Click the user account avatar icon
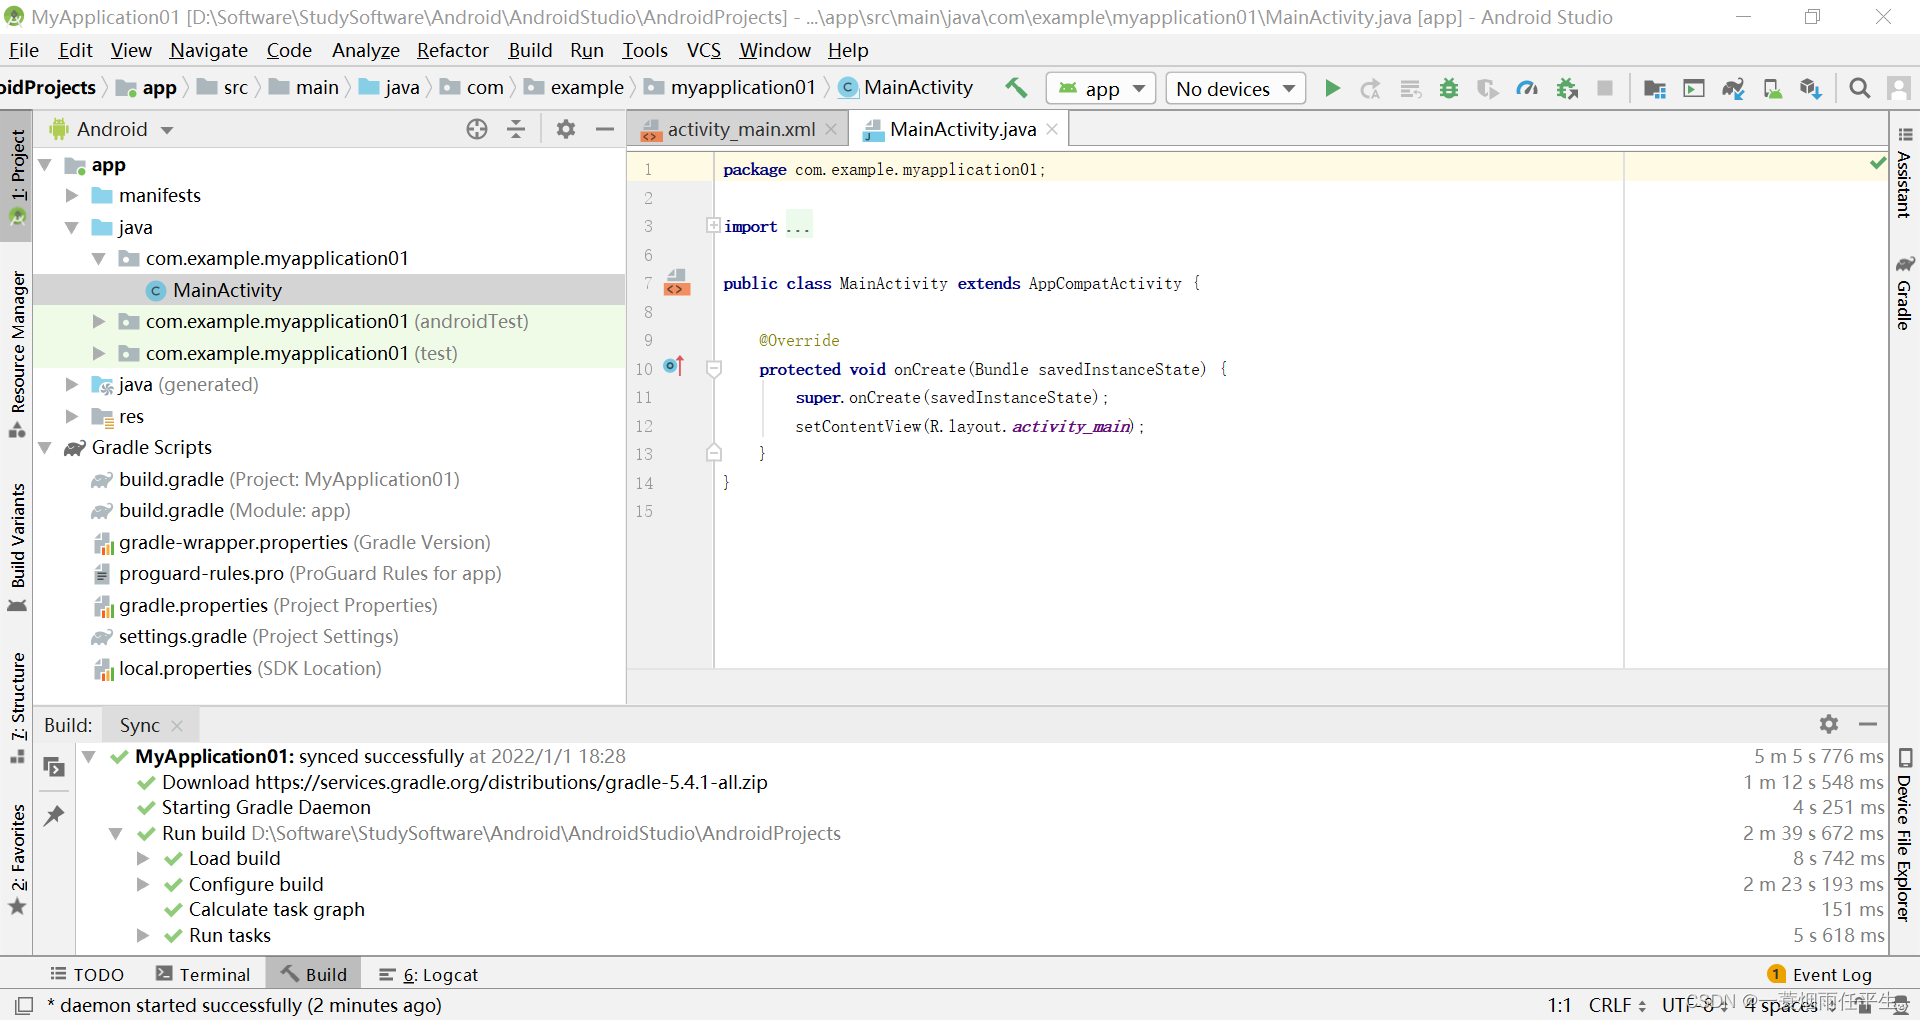1920x1020 pixels. [1898, 88]
